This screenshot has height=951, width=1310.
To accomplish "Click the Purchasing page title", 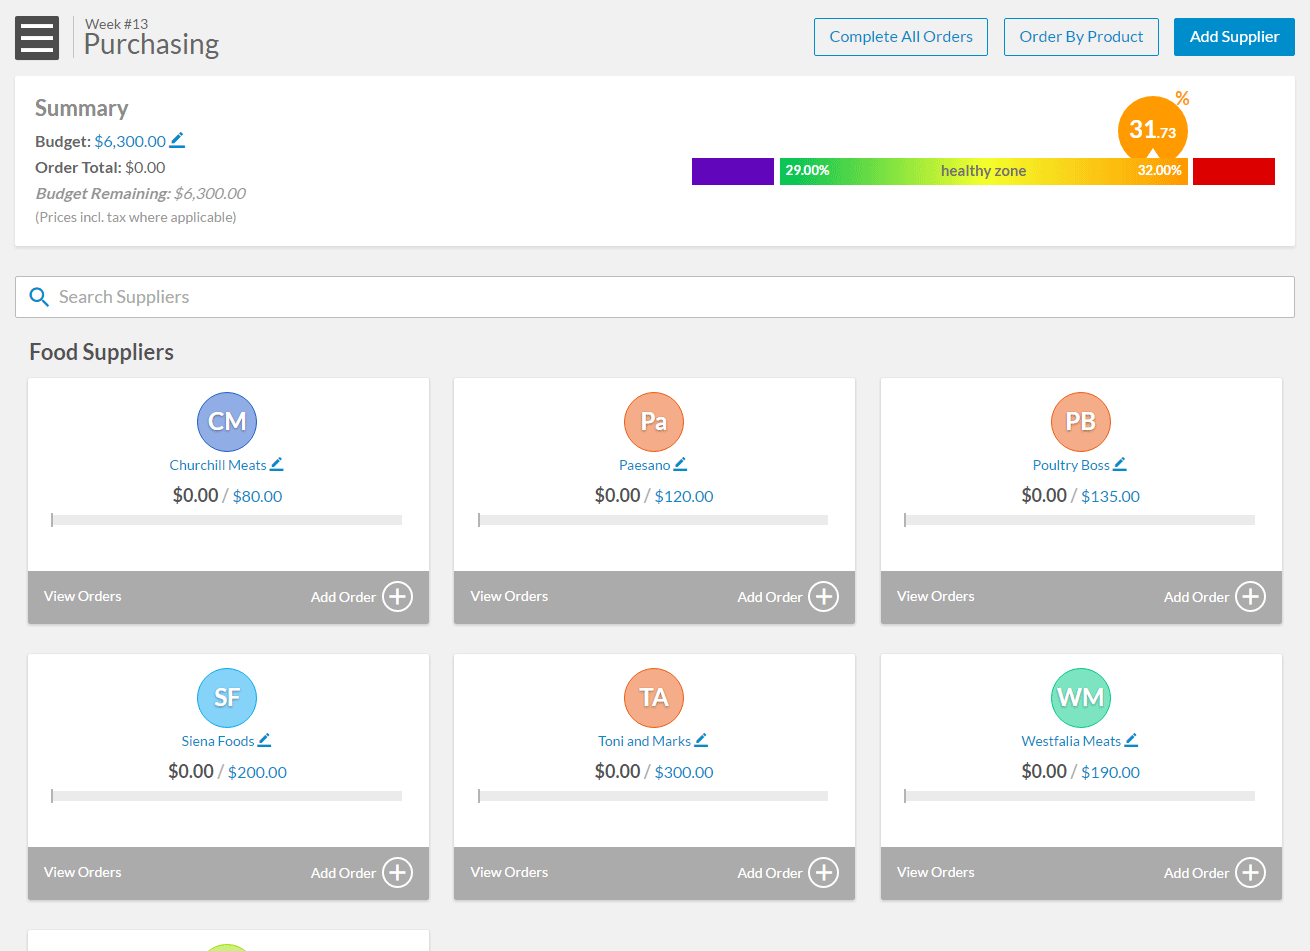I will click(152, 44).
